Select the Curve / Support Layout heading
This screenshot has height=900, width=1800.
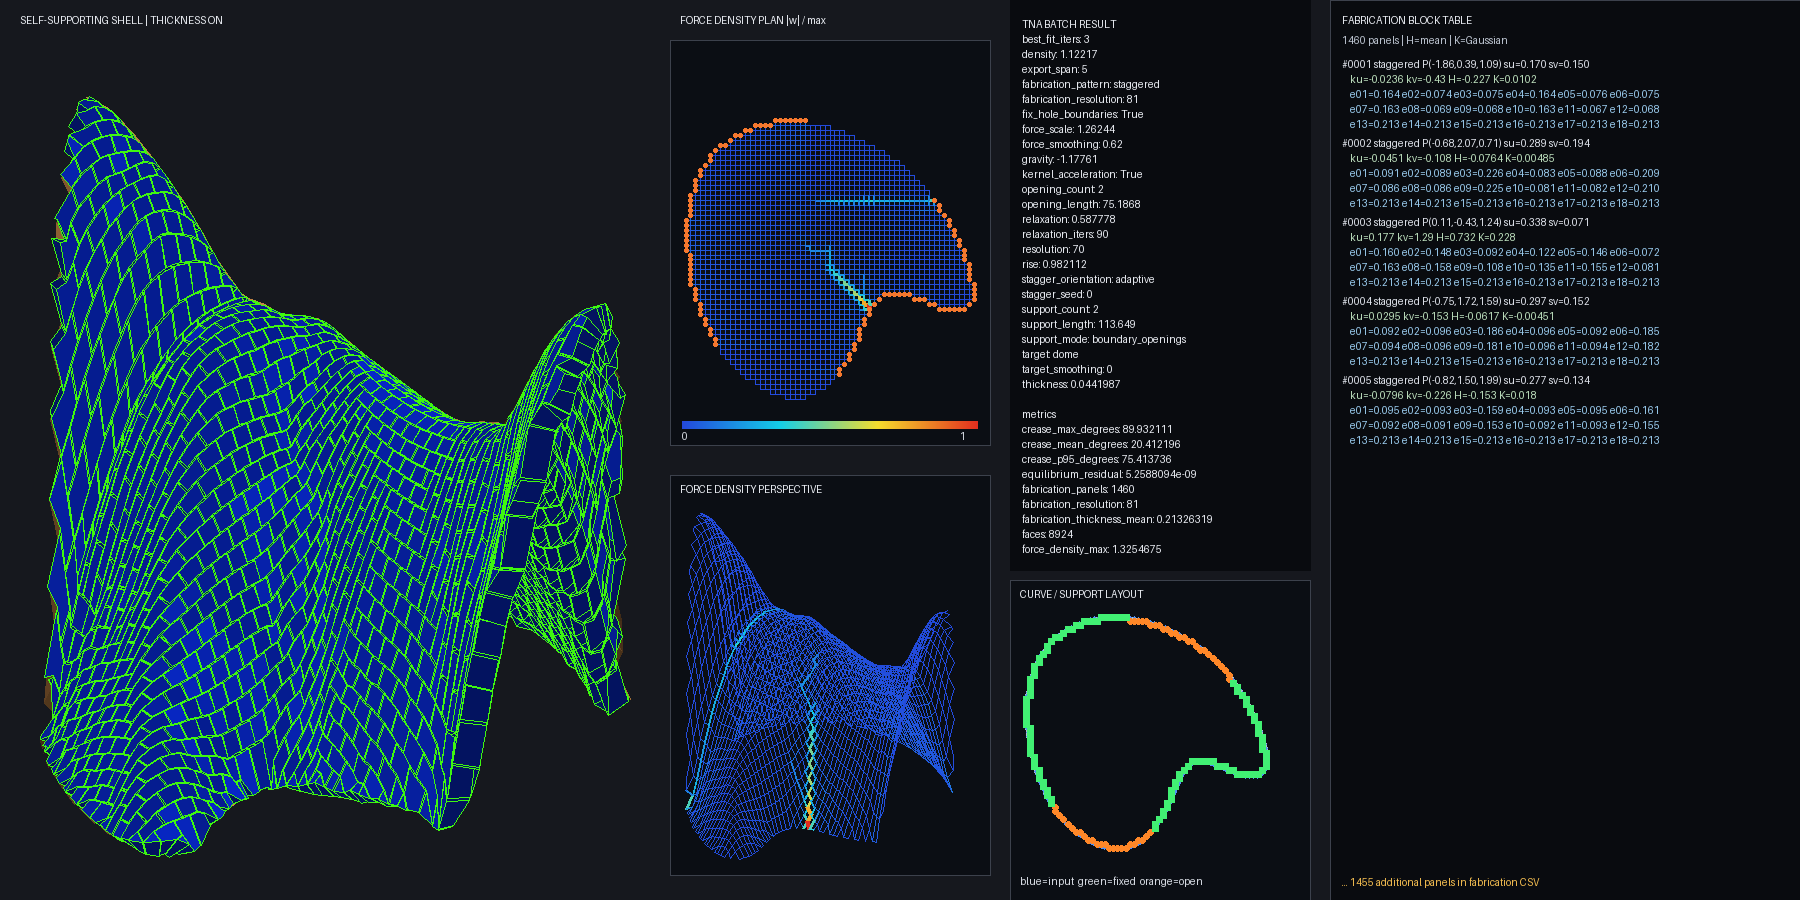[x=1081, y=594]
